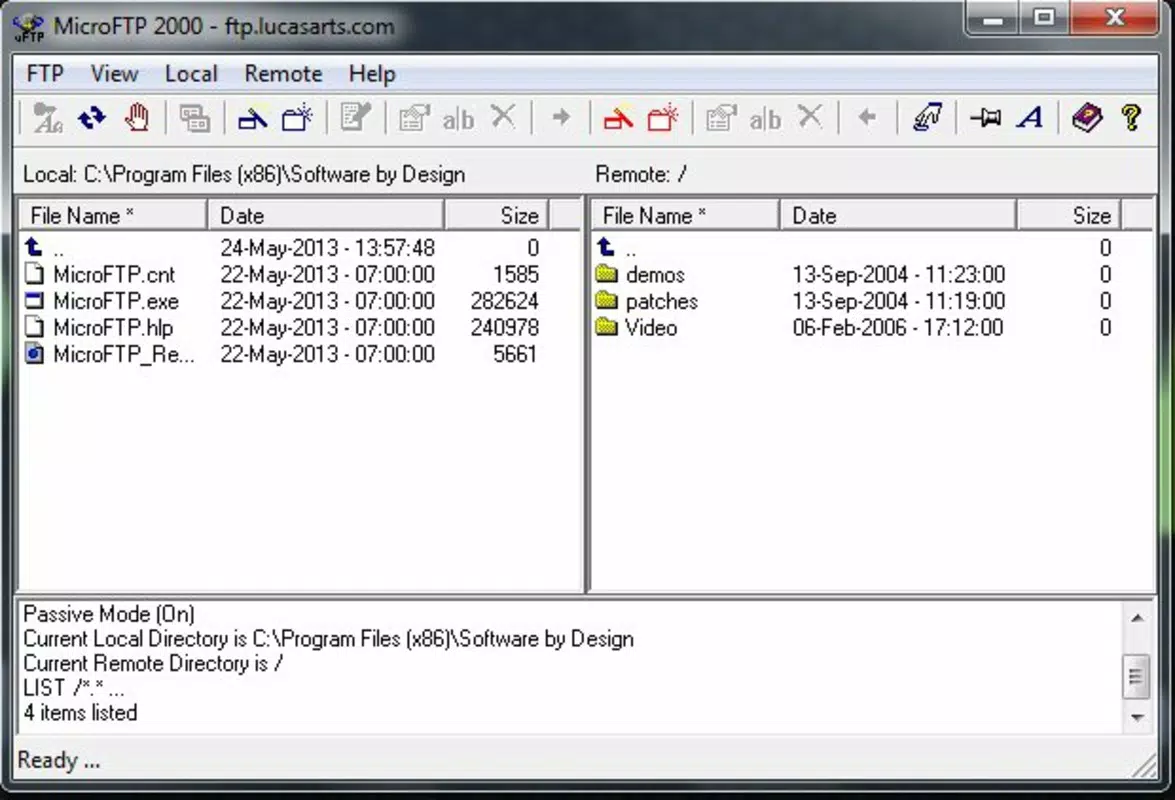
Task: Click the size value 240978
Action: tap(504, 327)
